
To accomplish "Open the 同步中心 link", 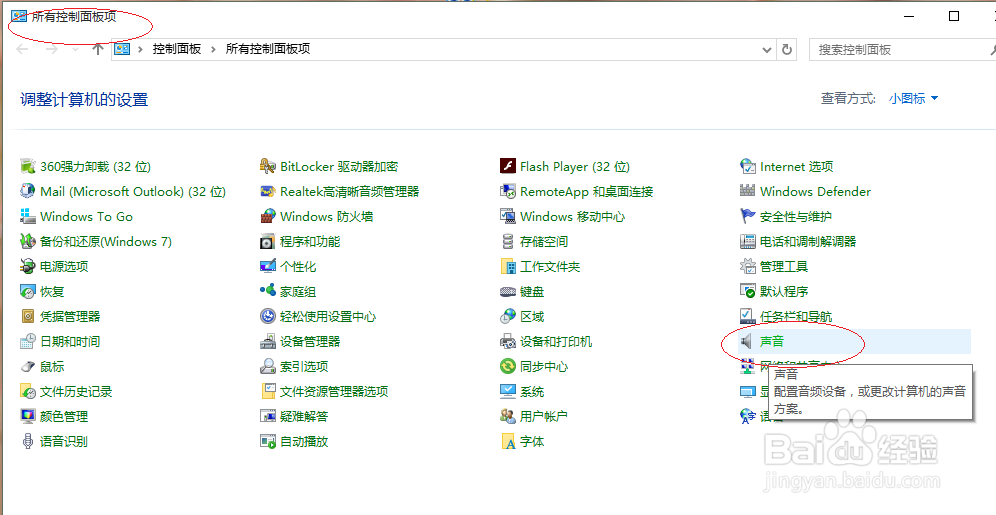I will tap(544, 366).
